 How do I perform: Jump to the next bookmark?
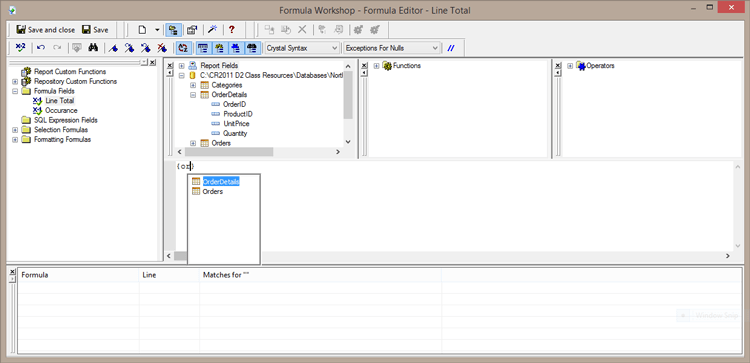click(x=129, y=48)
